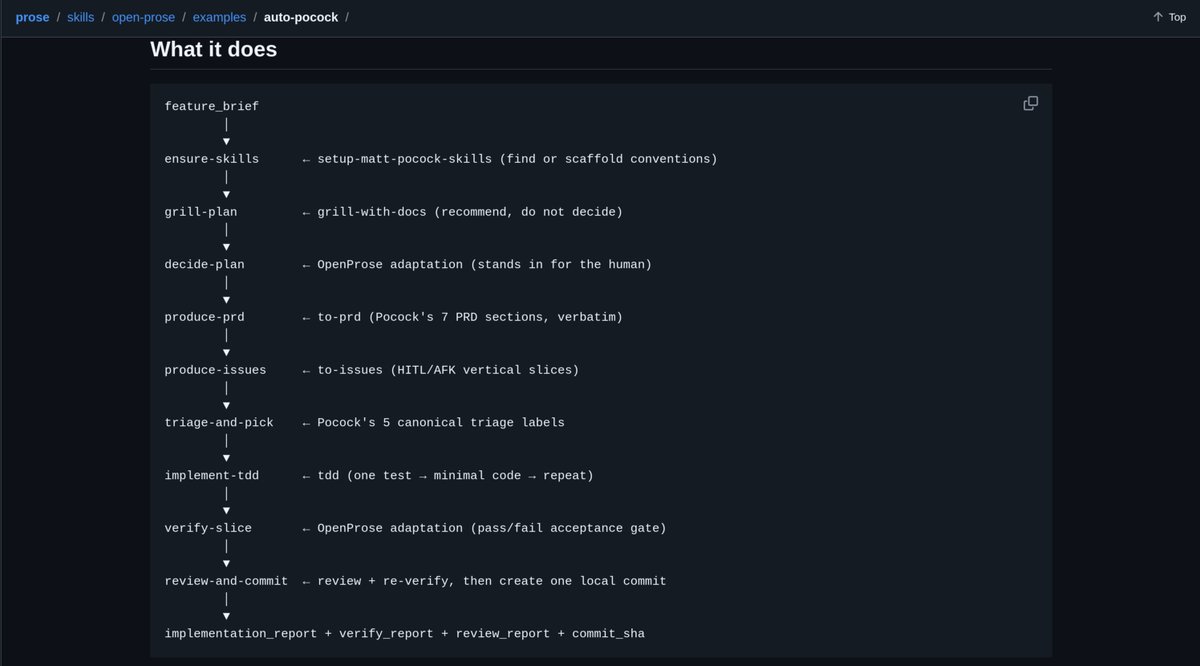1200x666 pixels.
Task: Open the prose repository breadcrumb link
Action: tap(32, 17)
